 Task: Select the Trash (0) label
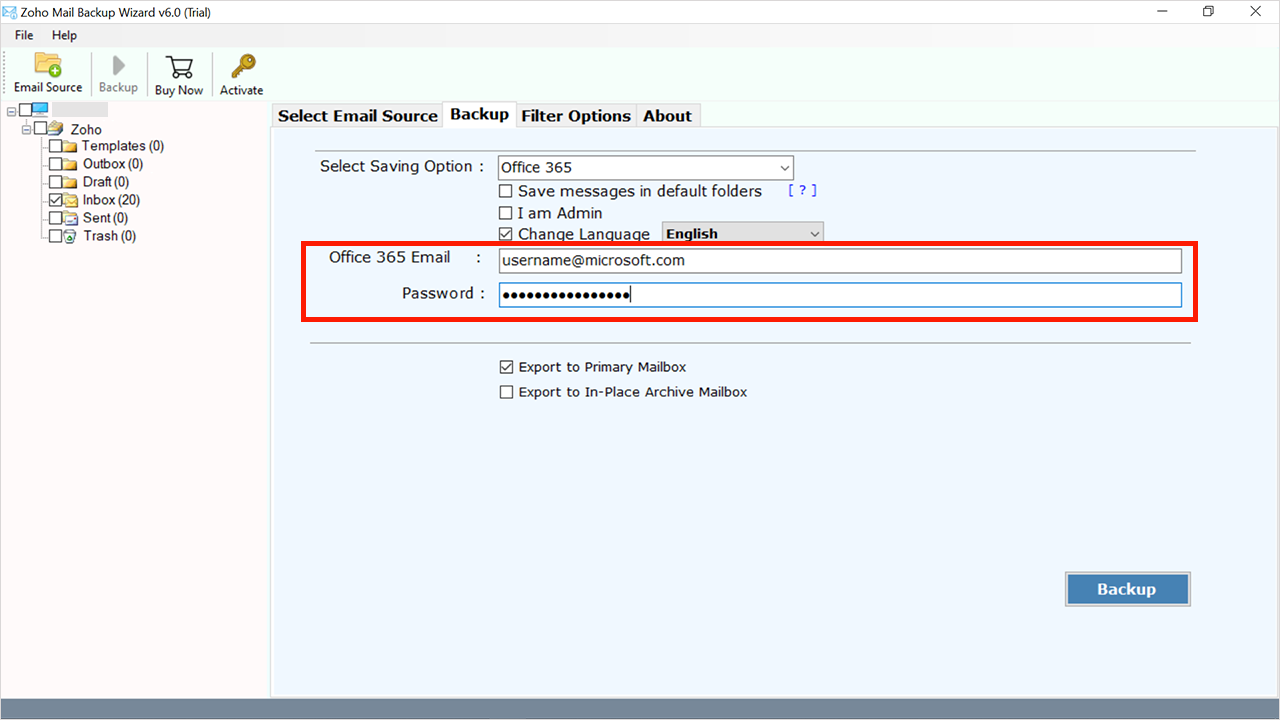click(110, 236)
